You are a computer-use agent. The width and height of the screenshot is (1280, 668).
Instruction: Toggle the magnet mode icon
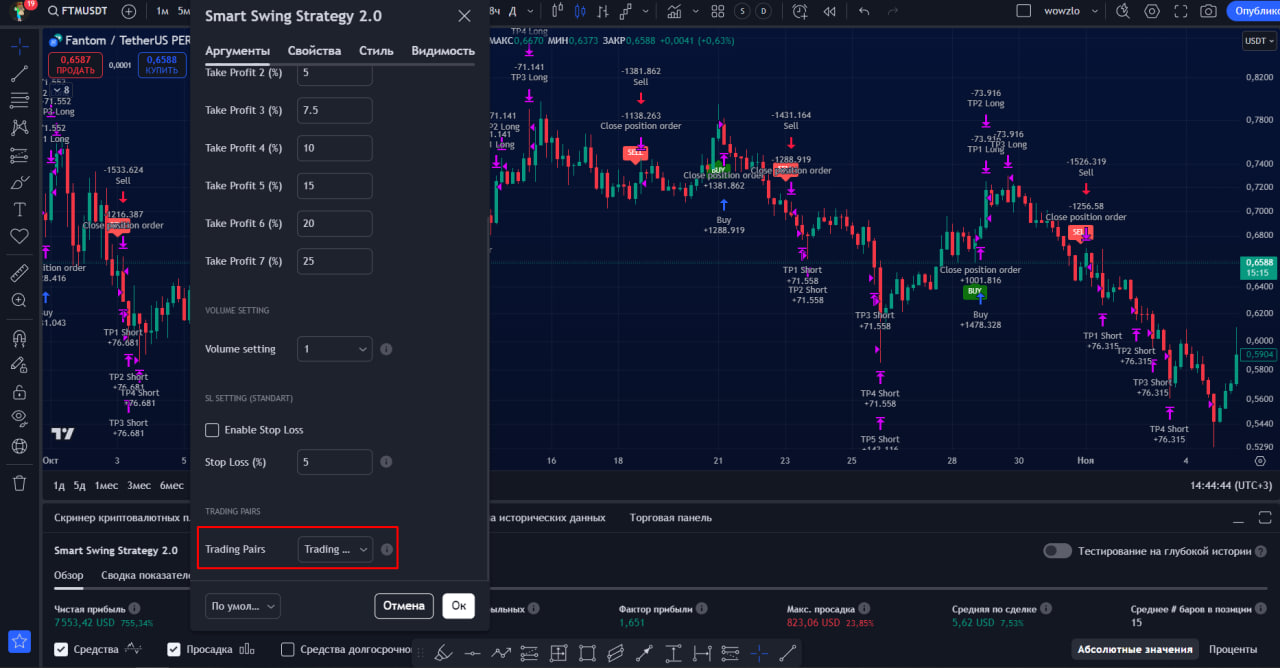(19, 337)
